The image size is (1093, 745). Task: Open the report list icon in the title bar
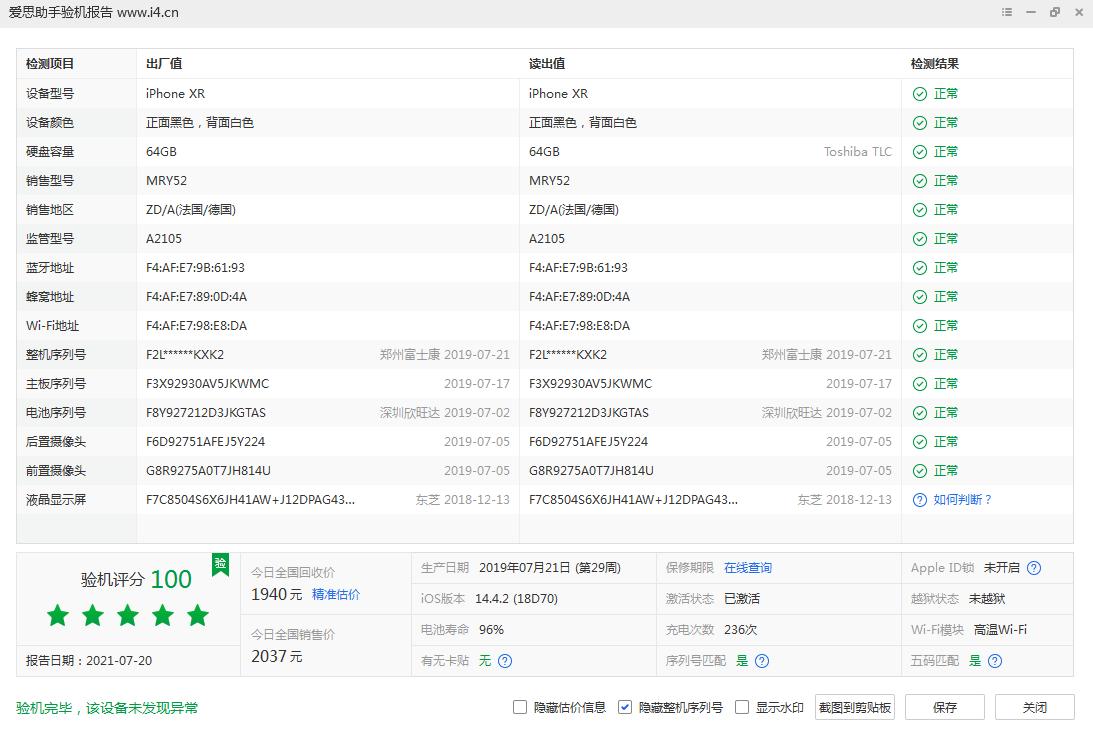pyautogui.click(x=1007, y=12)
